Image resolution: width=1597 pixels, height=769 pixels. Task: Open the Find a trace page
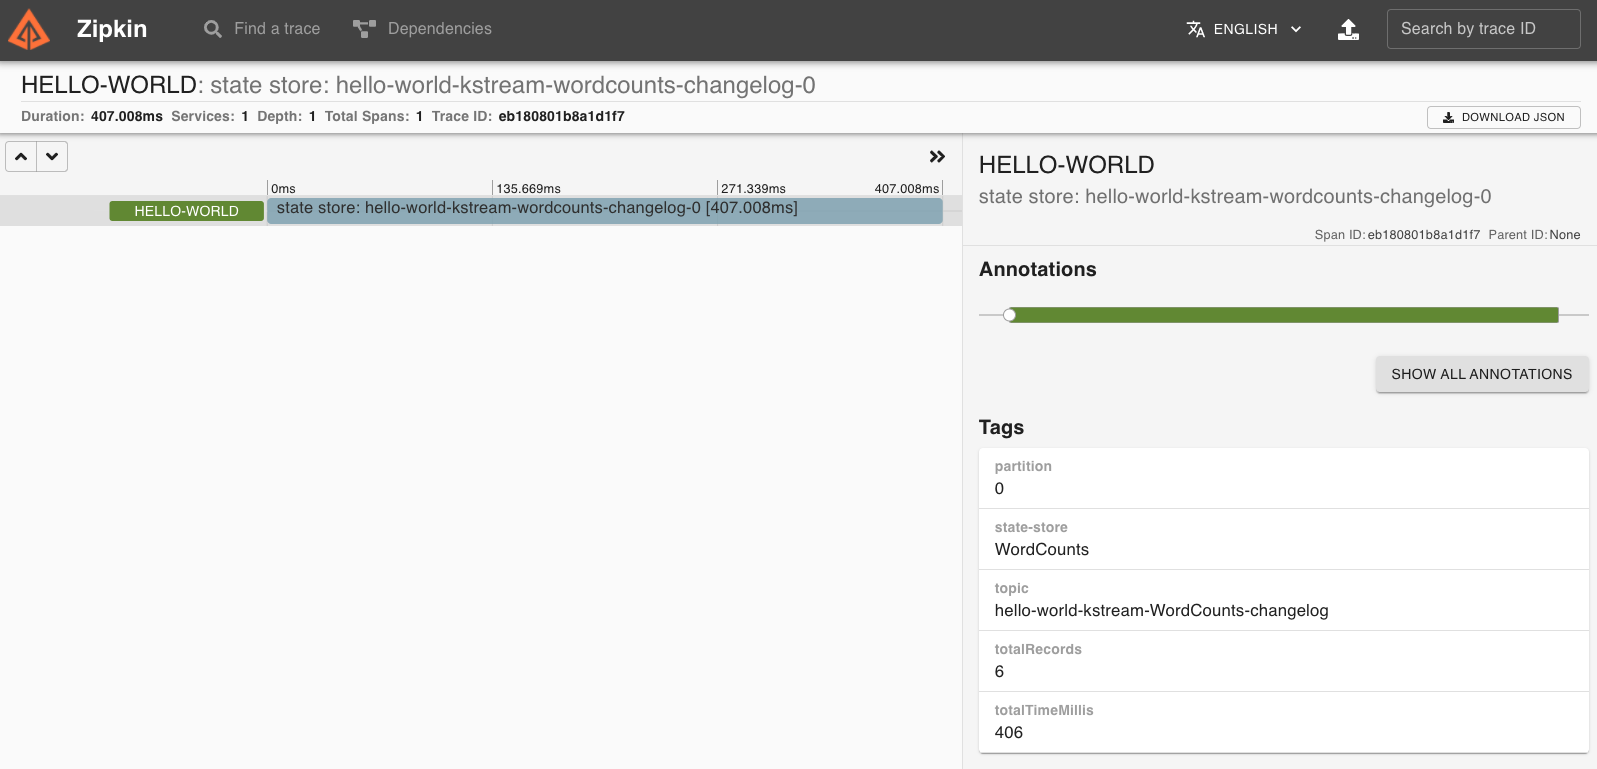[x=262, y=29]
